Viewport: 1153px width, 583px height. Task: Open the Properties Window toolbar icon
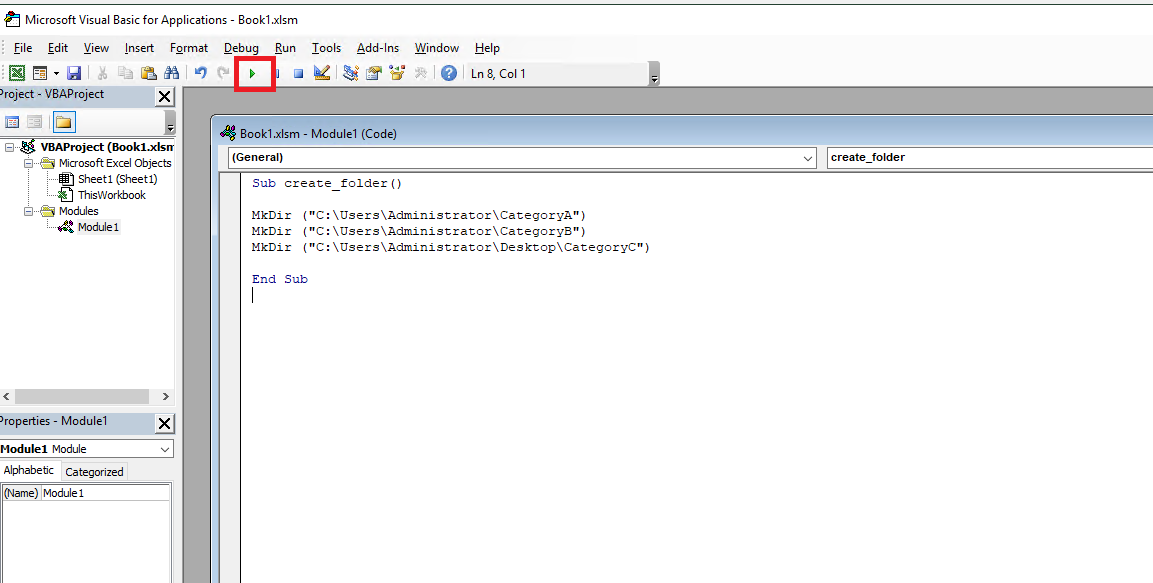(374, 73)
